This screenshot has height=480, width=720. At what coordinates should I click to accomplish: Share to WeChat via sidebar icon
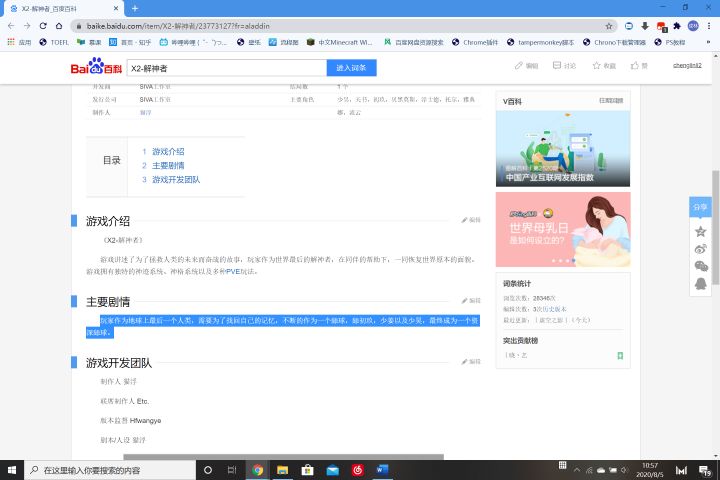[x=701, y=266]
